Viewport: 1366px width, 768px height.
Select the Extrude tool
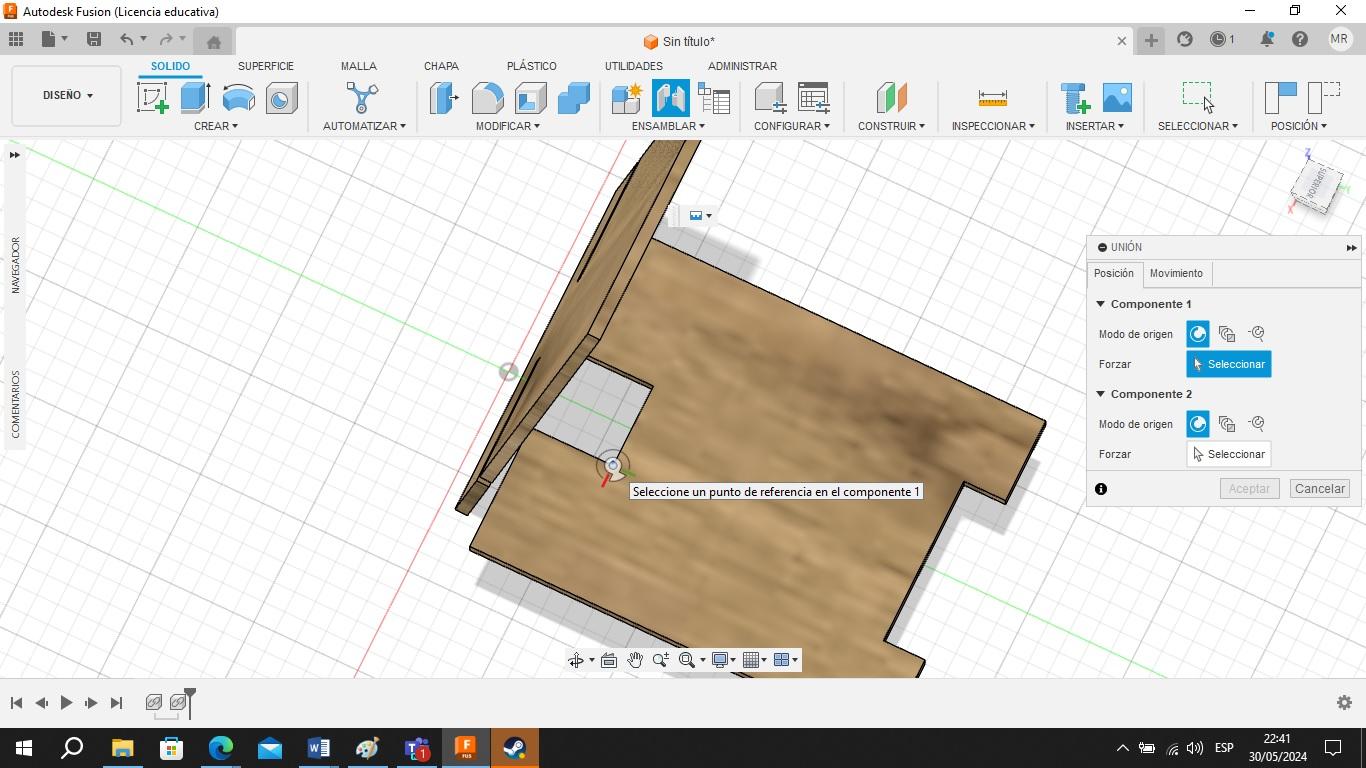click(x=195, y=98)
